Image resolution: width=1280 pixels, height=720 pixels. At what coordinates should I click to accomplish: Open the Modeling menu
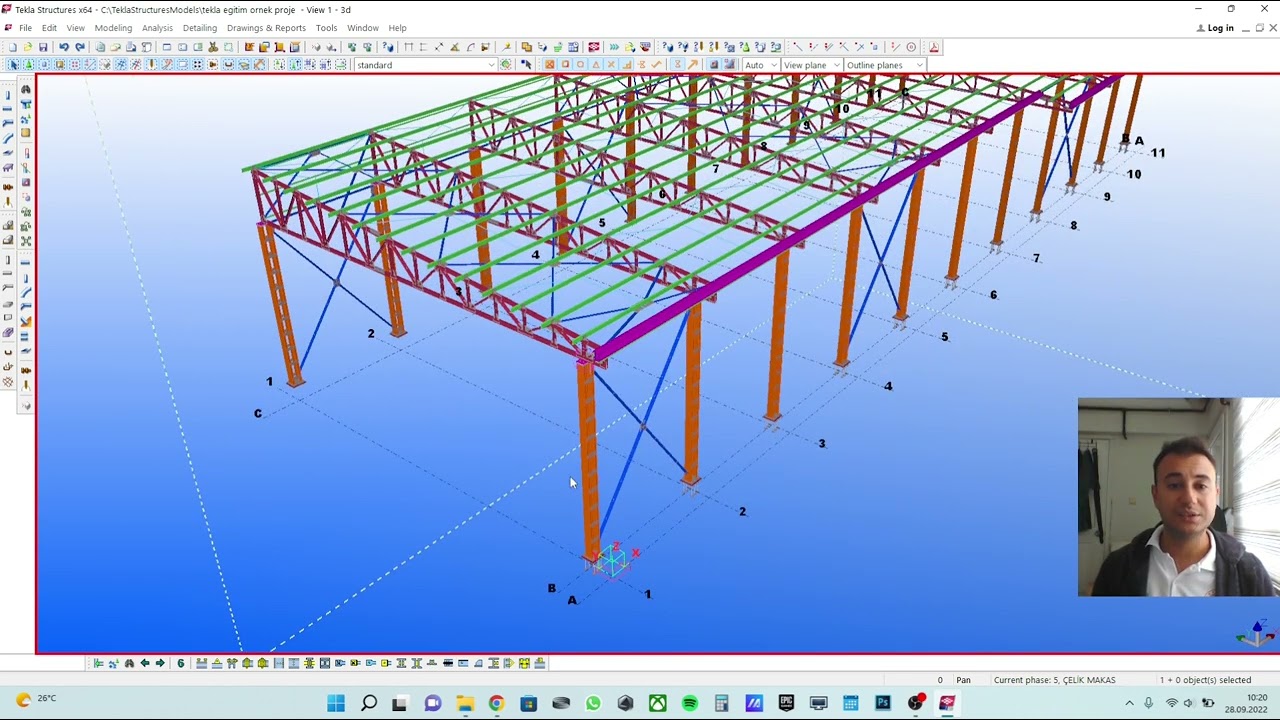click(x=113, y=28)
